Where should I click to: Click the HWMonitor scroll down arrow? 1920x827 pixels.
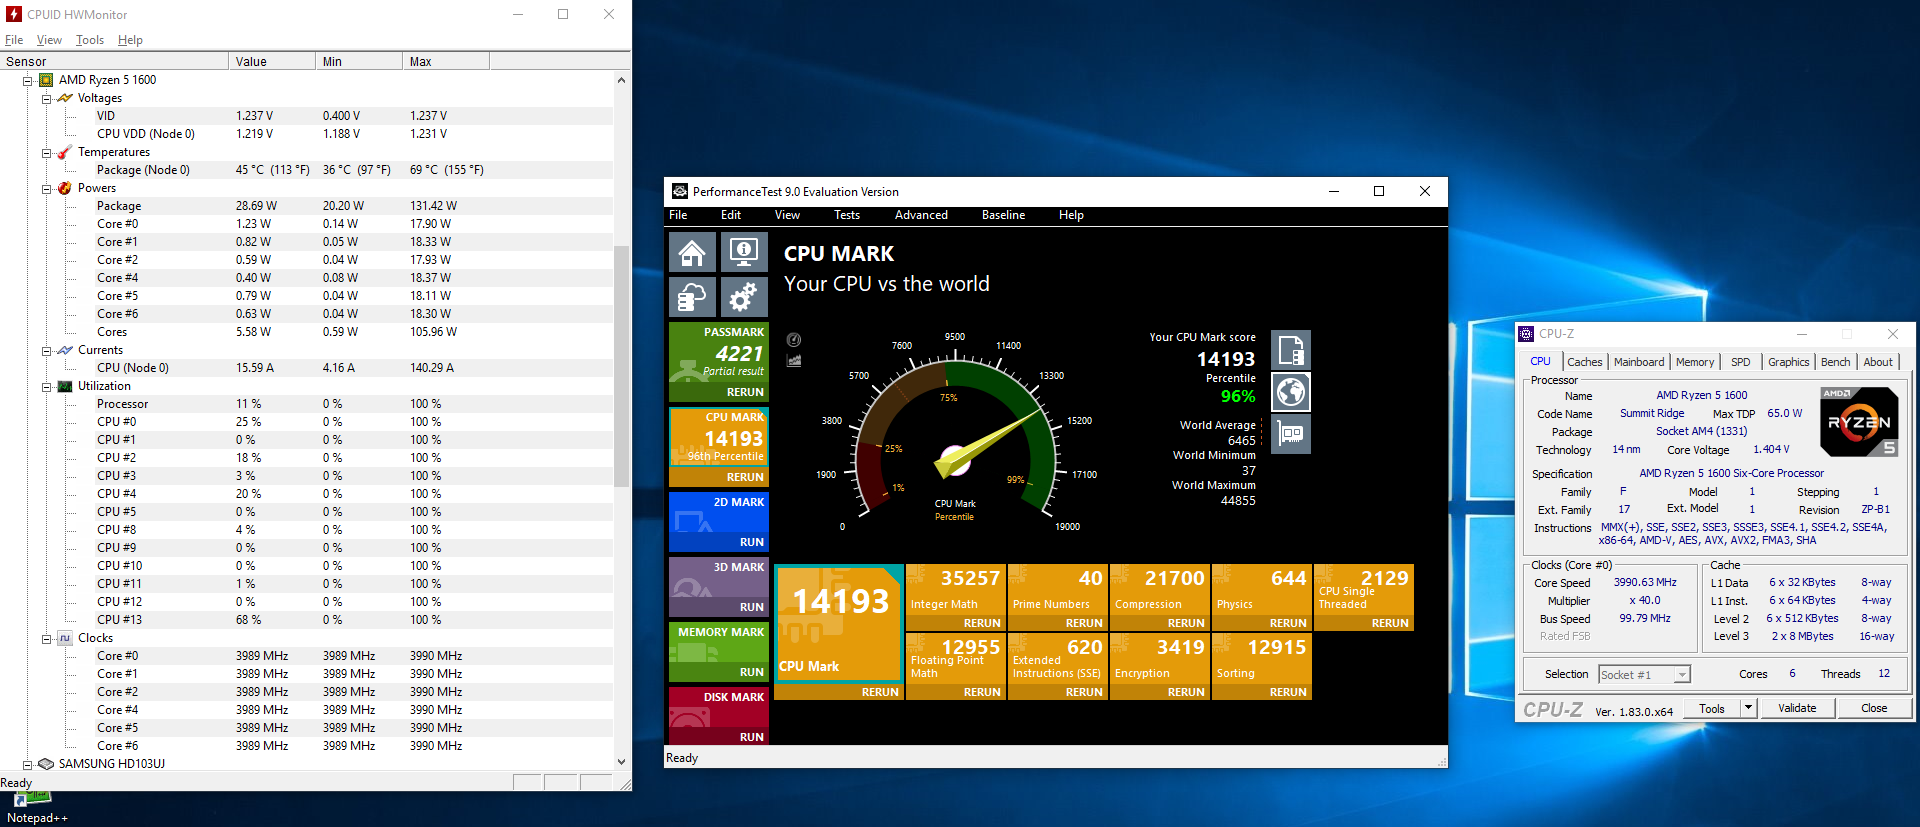pyautogui.click(x=621, y=762)
